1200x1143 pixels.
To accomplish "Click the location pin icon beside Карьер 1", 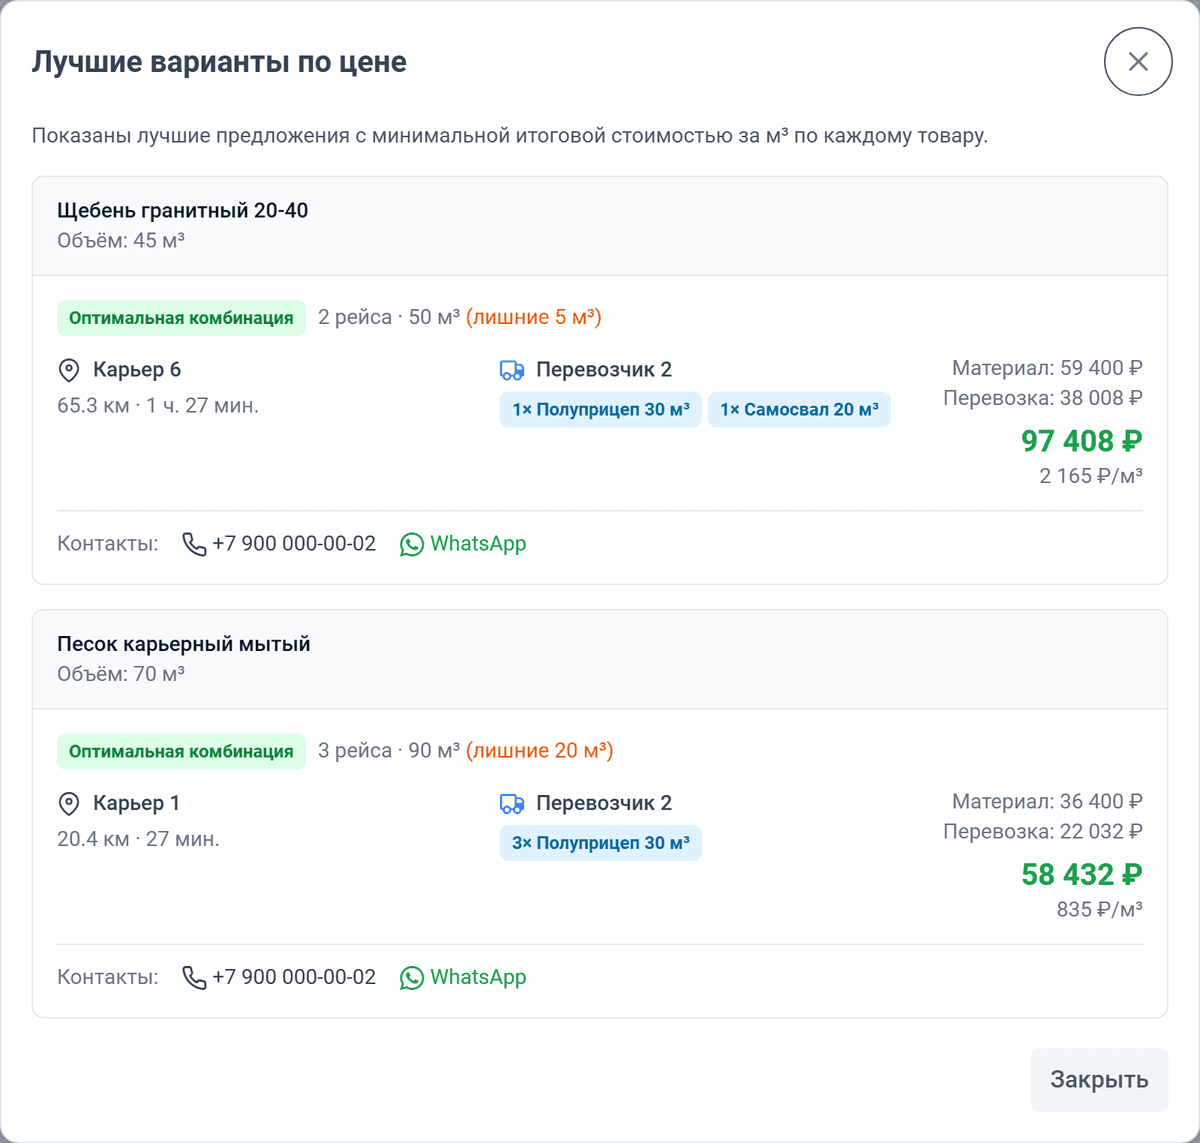I will point(69,804).
